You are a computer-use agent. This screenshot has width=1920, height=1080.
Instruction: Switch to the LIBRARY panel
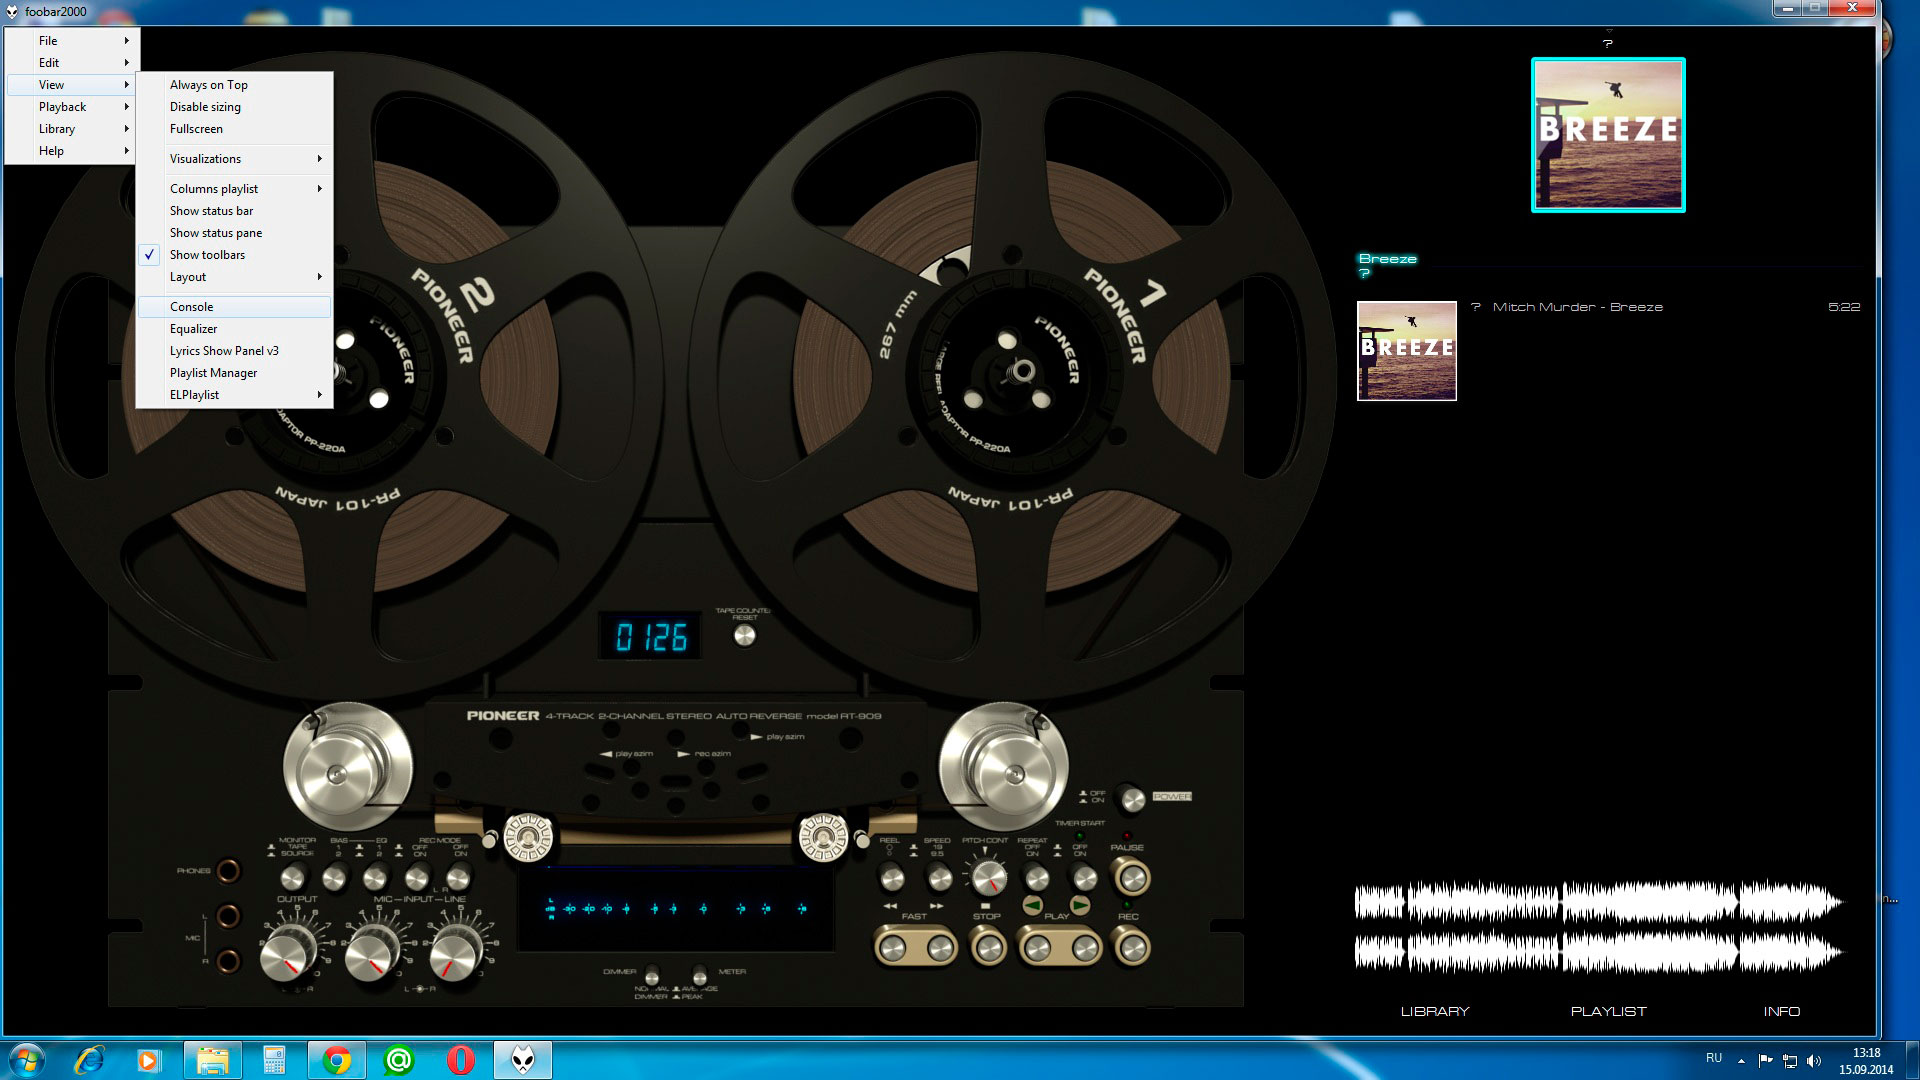point(1435,1011)
